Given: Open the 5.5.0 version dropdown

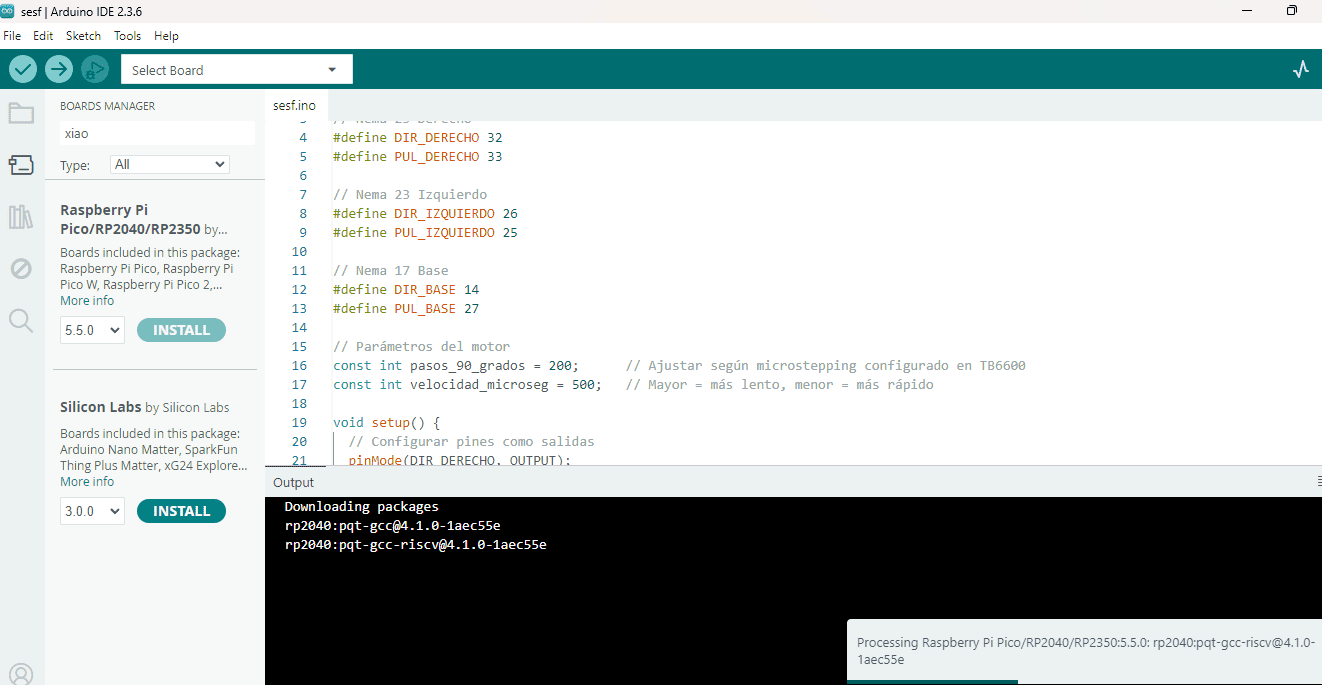Looking at the screenshot, I should coord(92,330).
